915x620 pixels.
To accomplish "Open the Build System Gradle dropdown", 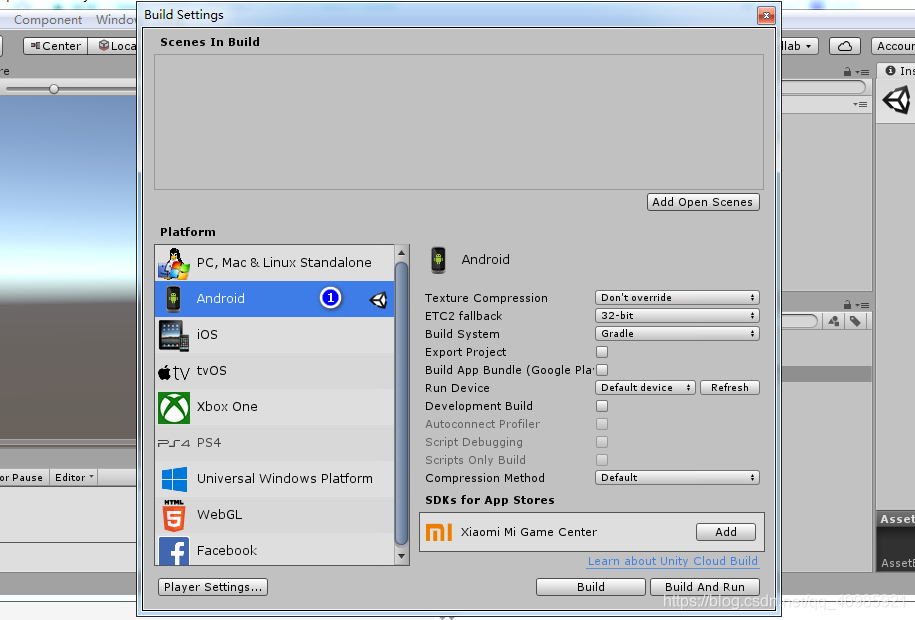I will pyautogui.click(x=677, y=334).
